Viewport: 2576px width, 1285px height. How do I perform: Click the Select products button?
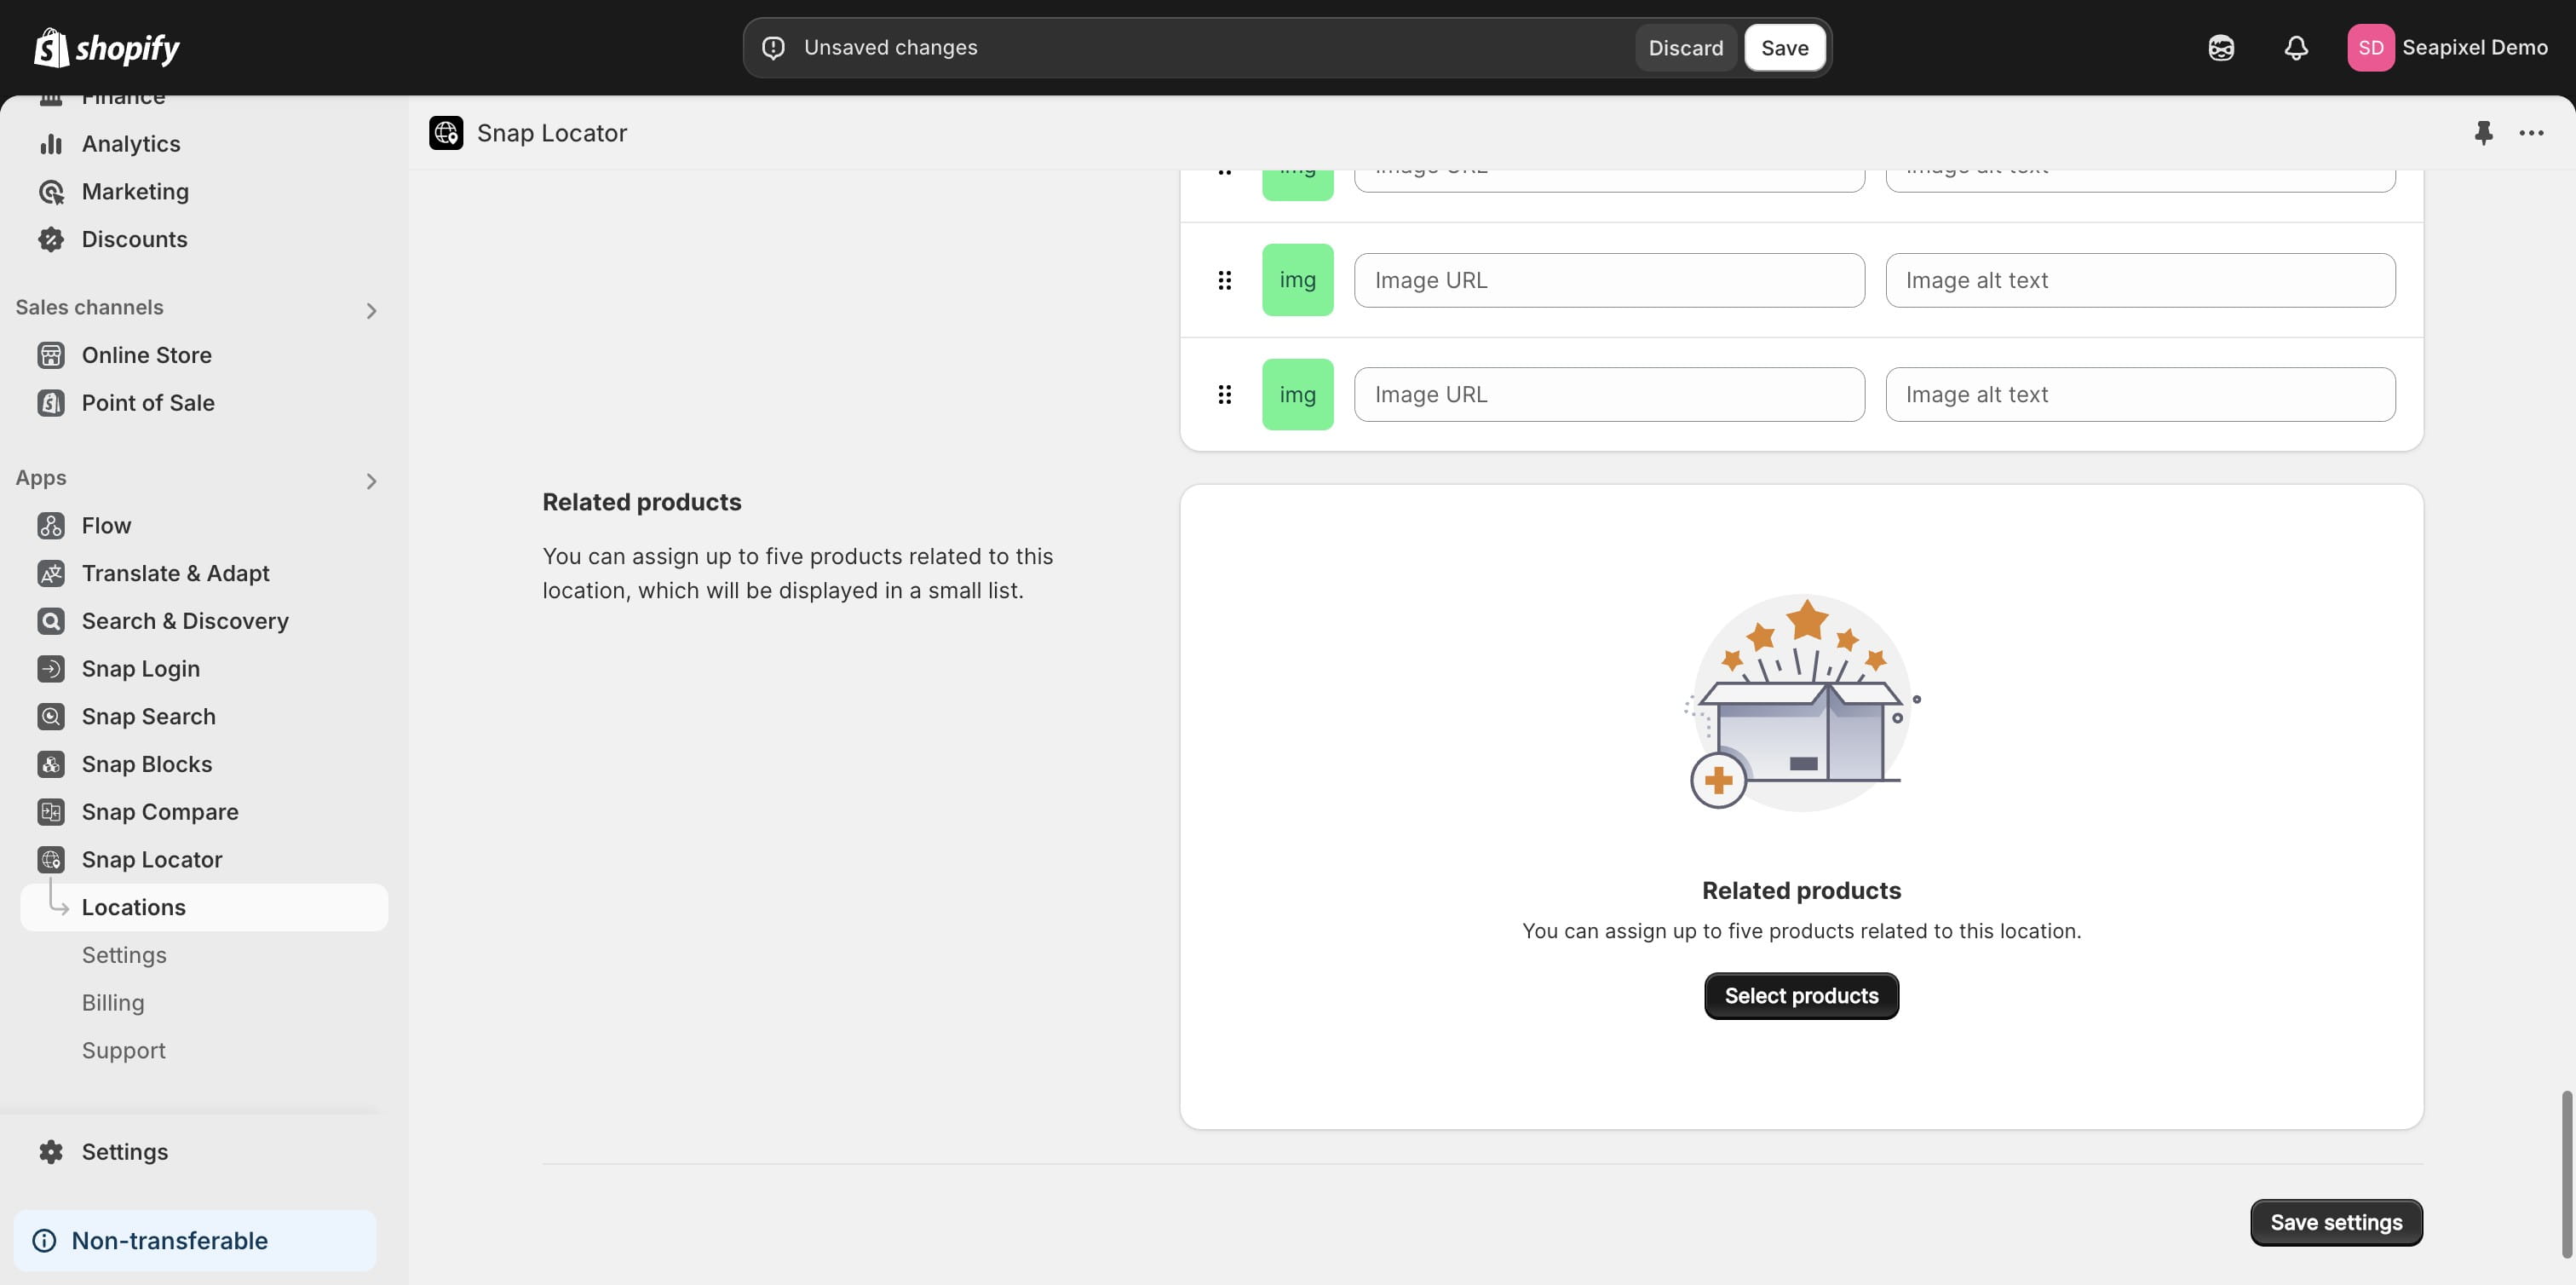1800,995
